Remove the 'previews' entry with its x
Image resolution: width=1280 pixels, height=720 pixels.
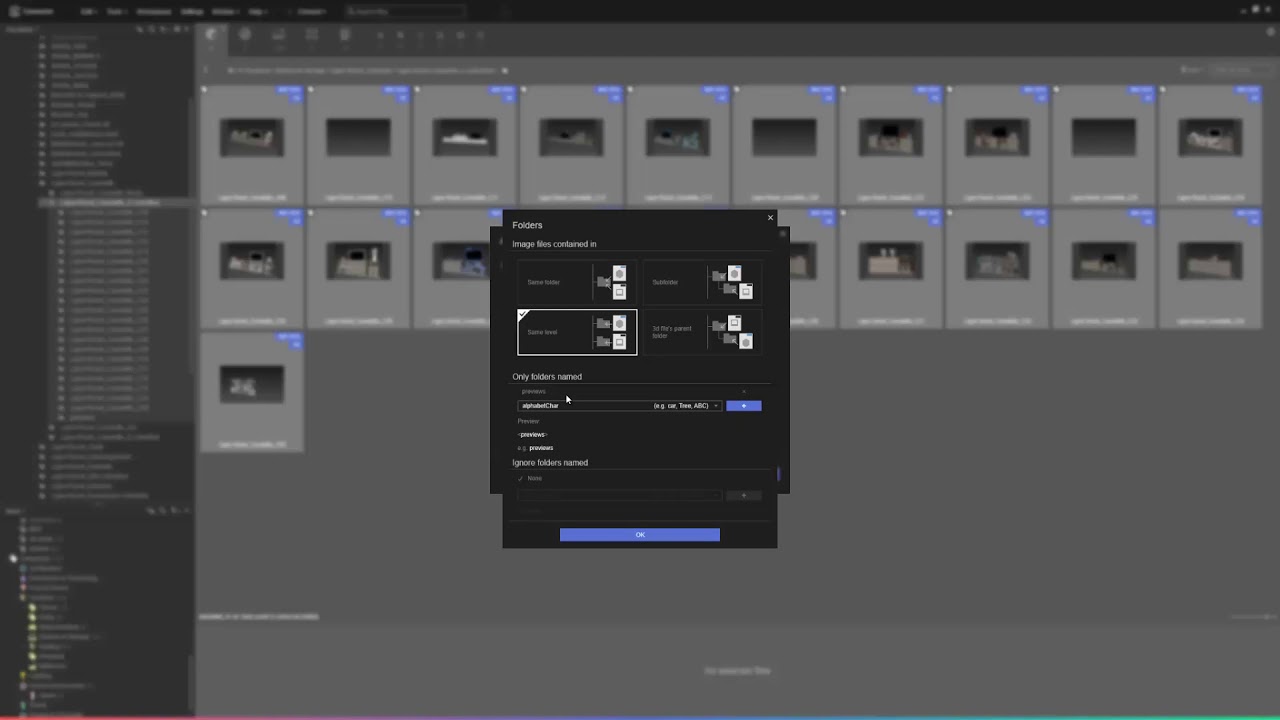[743, 391]
